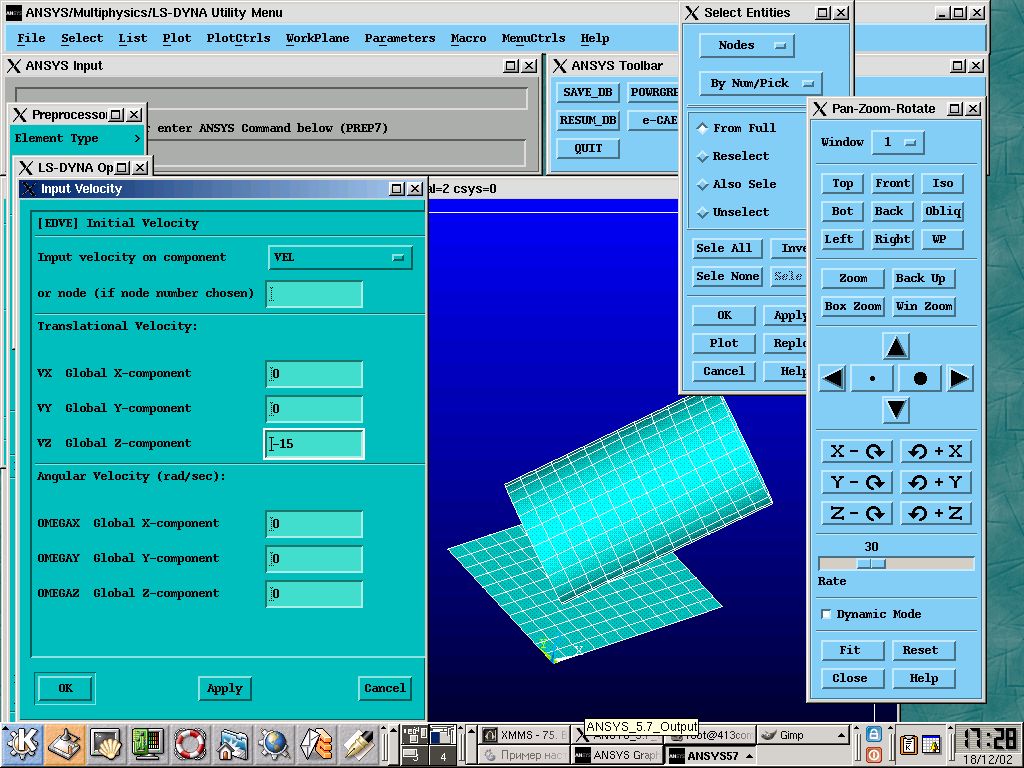Open the WorkPlane menu

coord(317,38)
